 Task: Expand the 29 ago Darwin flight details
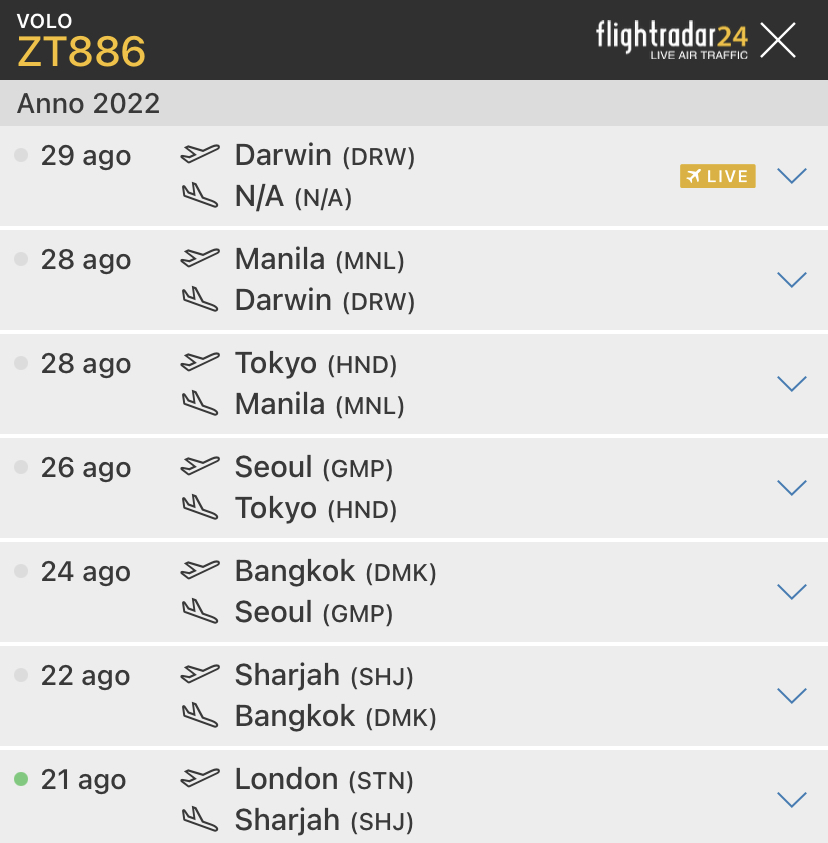coord(791,176)
